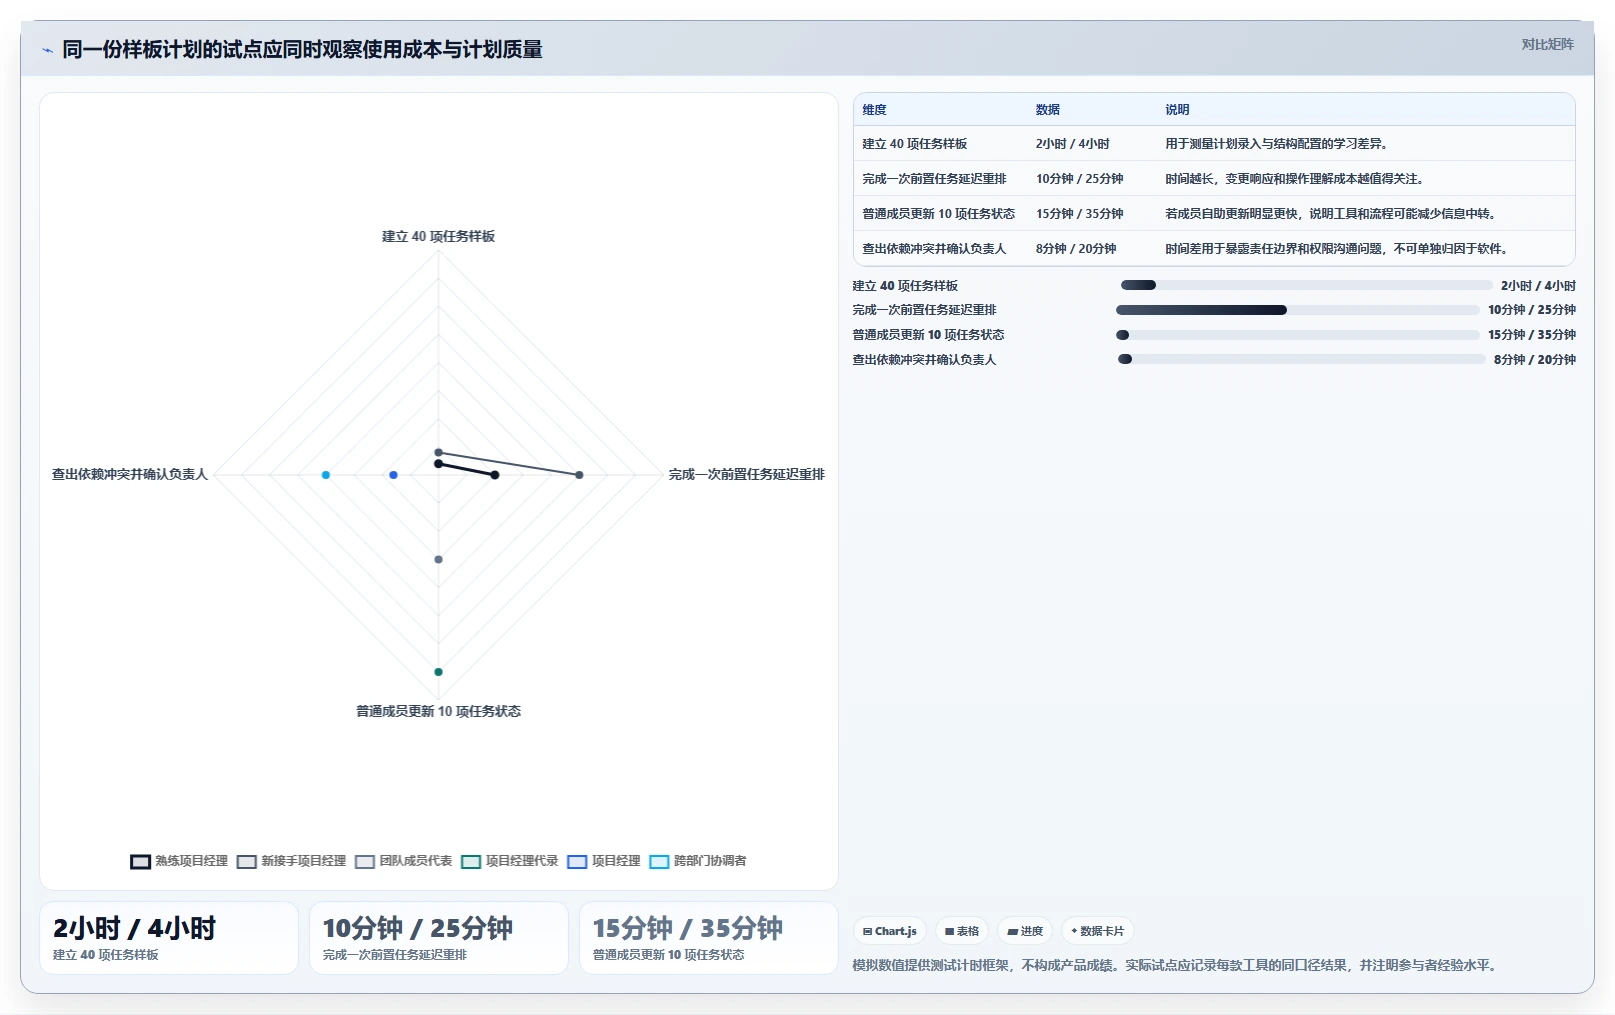The height and width of the screenshot is (1015, 1615).
Task: Open the 15分钟 / 35分钟 data card
Action: point(709,938)
